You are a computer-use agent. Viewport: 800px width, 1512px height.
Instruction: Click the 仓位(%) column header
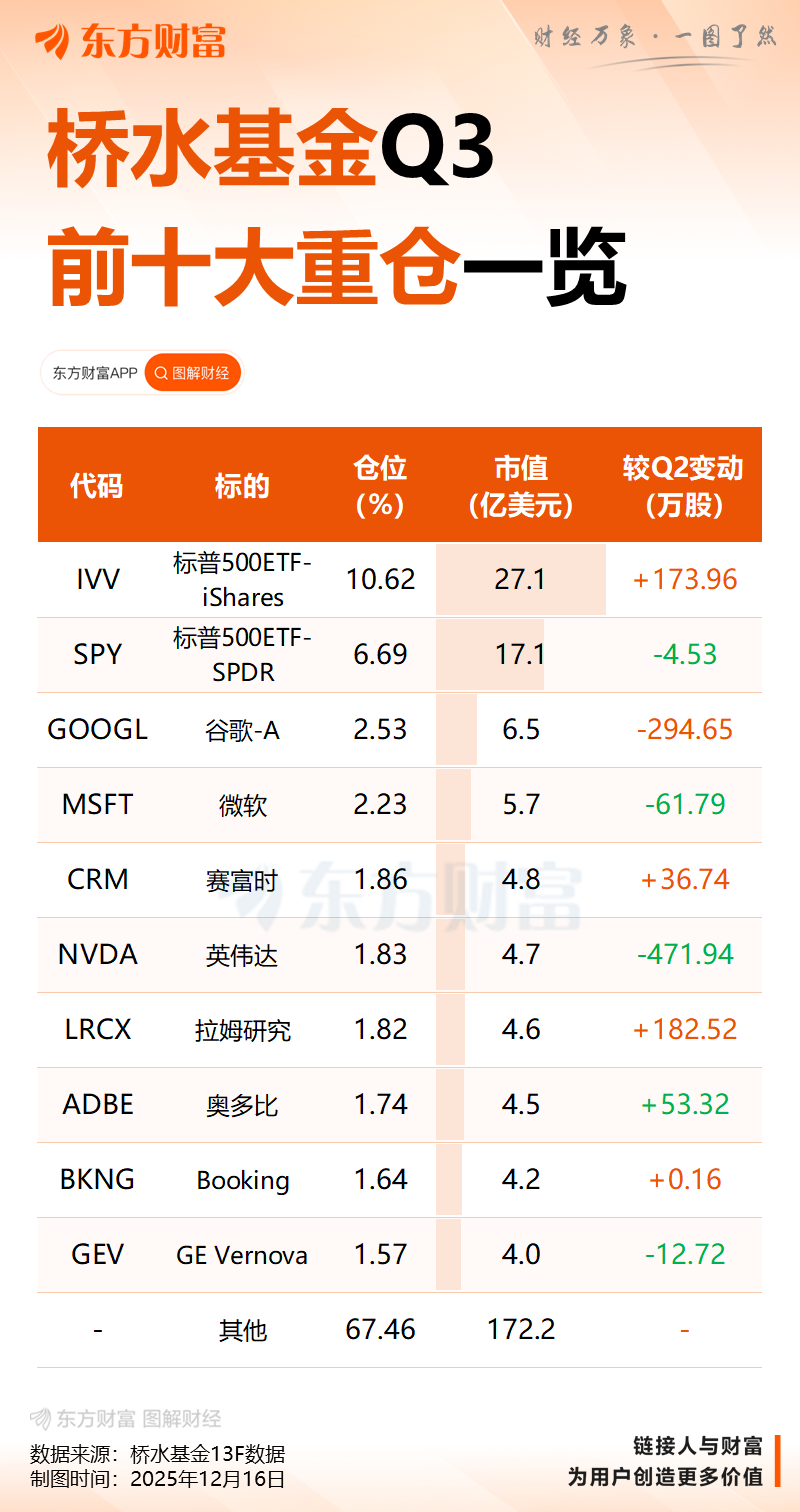pyautogui.click(x=380, y=486)
